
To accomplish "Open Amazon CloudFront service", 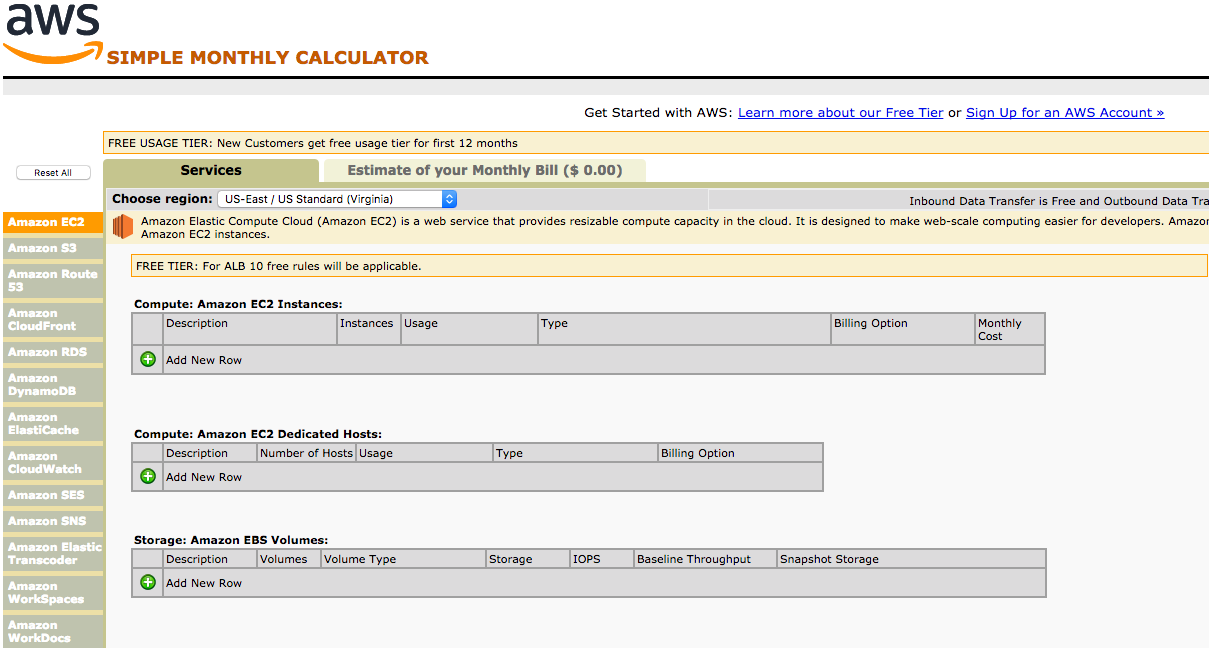I will pyautogui.click(x=52, y=319).
